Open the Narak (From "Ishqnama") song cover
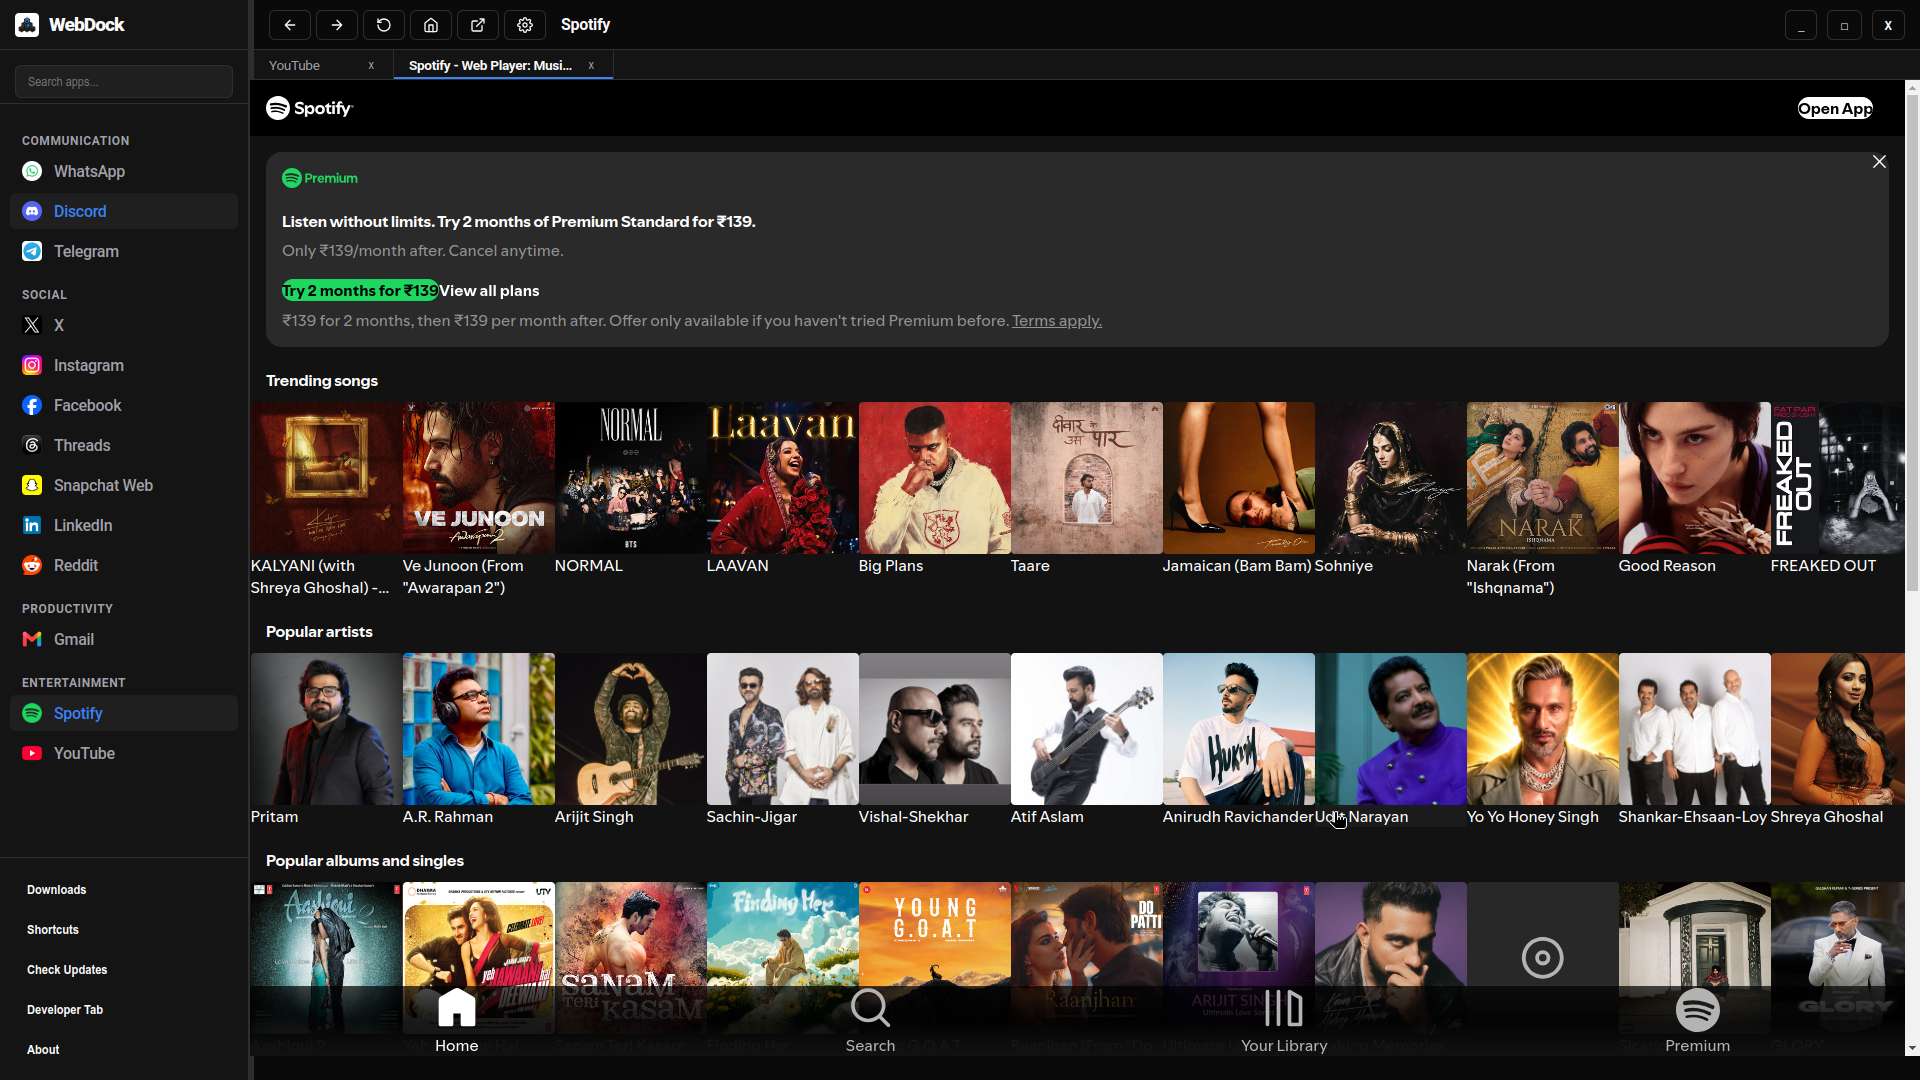The height and width of the screenshot is (1080, 1920). pyautogui.click(x=1542, y=478)
